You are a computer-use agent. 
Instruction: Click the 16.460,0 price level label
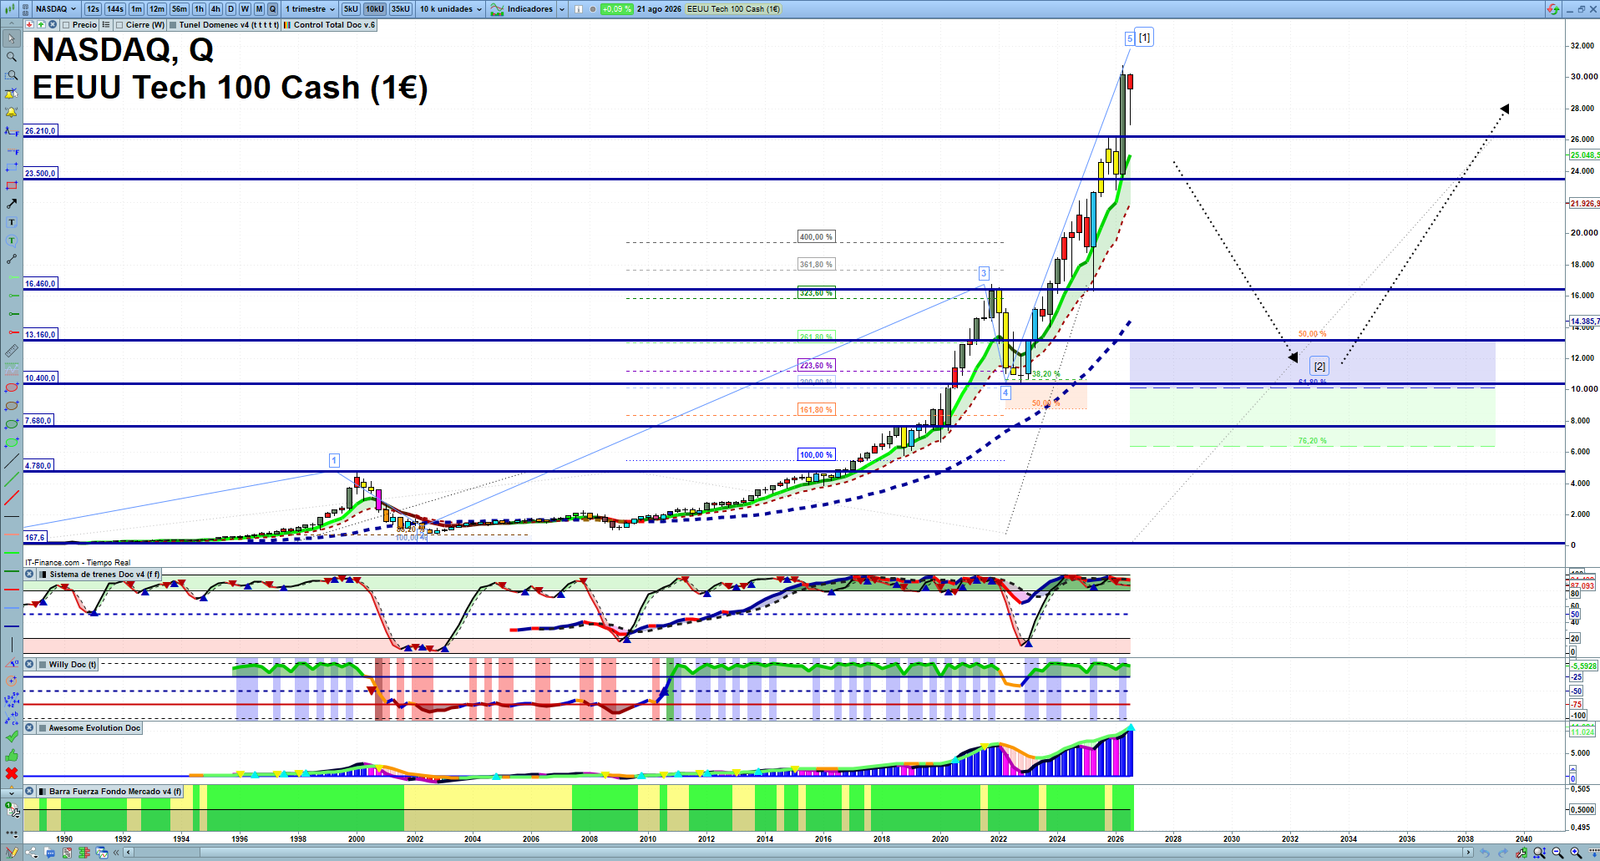41,284
